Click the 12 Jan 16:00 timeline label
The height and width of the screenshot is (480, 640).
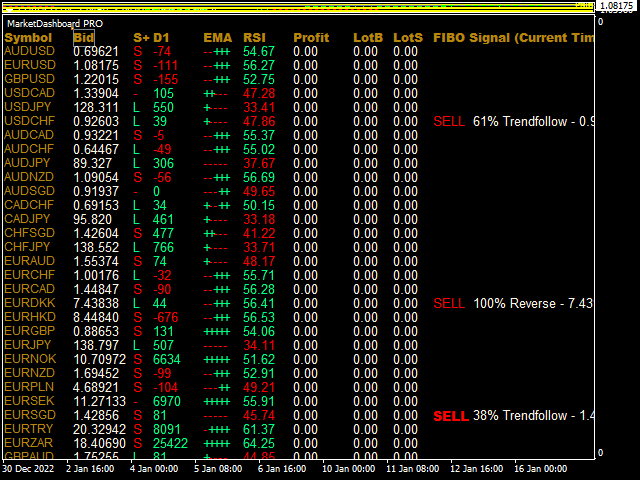tap(476, 469)
